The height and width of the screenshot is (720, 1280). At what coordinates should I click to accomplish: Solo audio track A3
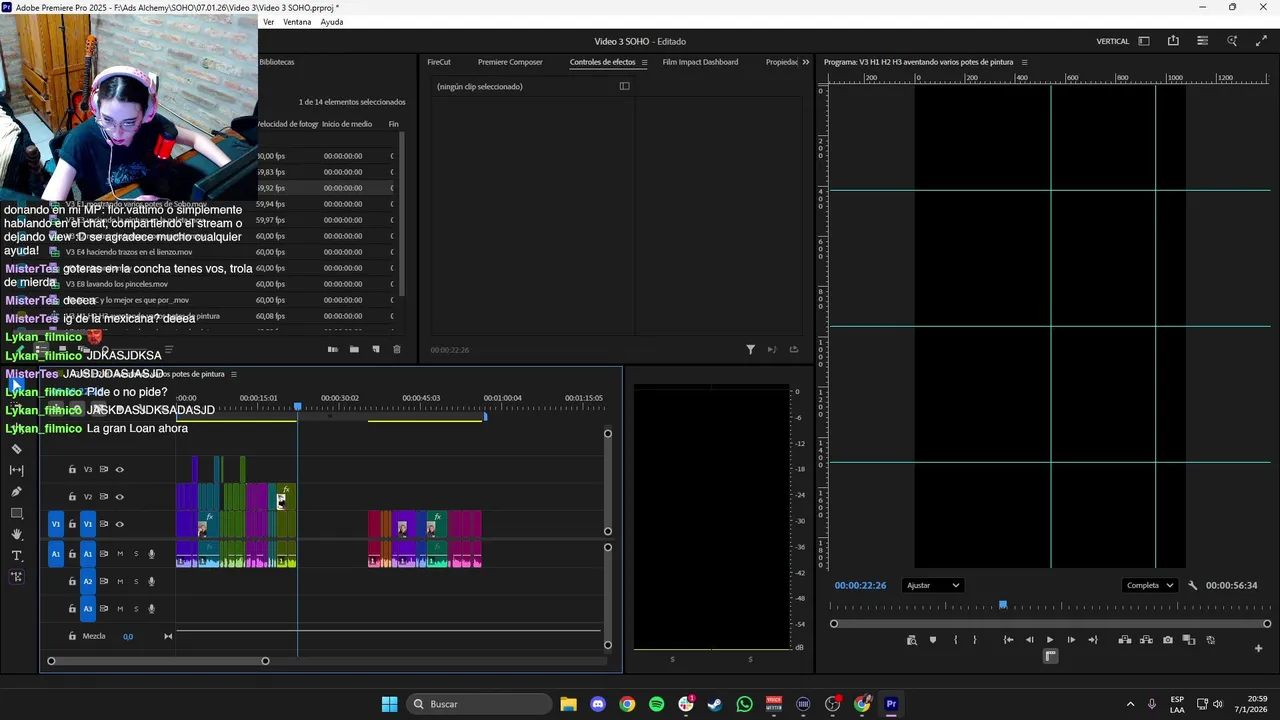click(x=136, y=609)
